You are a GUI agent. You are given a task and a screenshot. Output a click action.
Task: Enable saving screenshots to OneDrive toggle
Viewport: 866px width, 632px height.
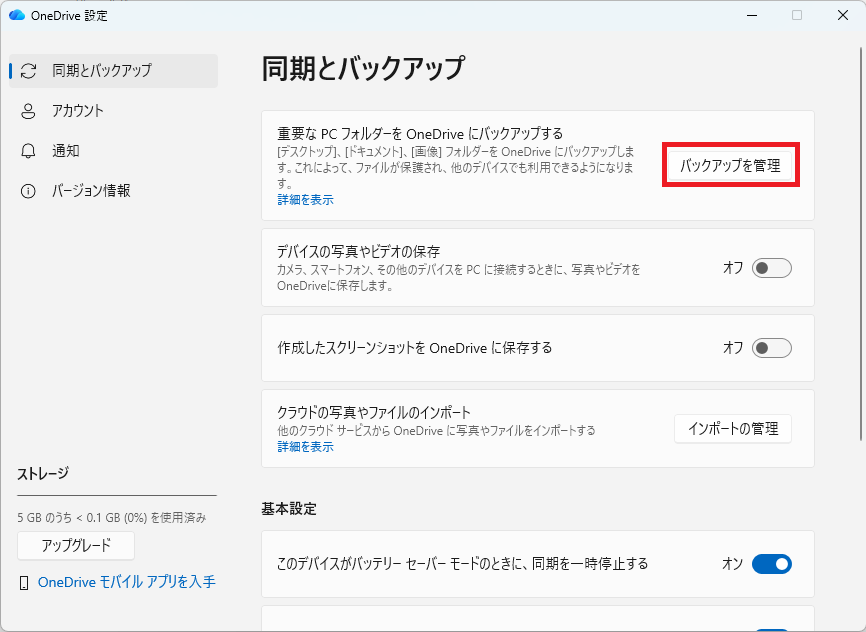click(771, 348)
